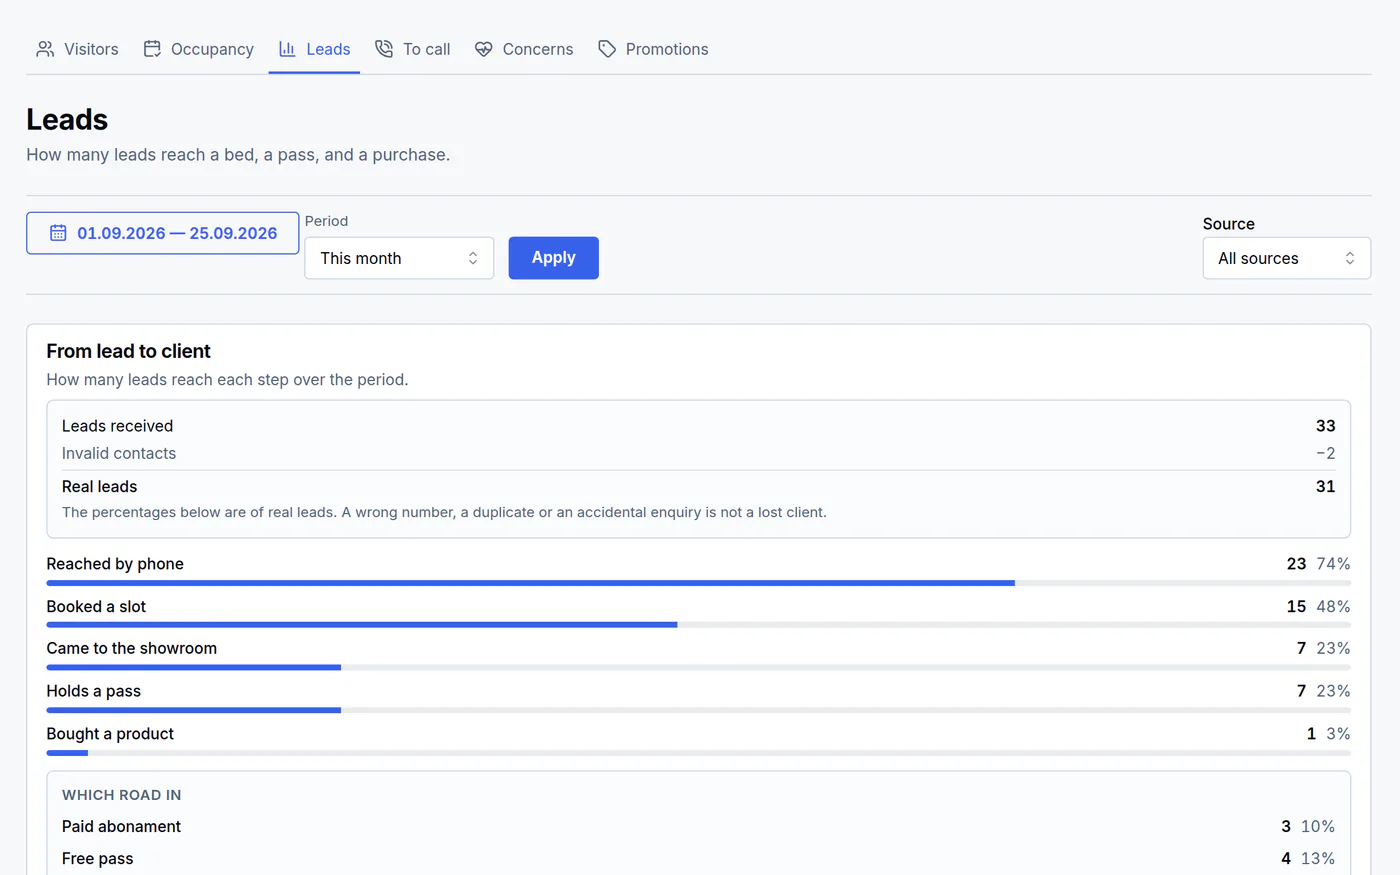
Task: Click the Free pass row label
Action: 97,859
